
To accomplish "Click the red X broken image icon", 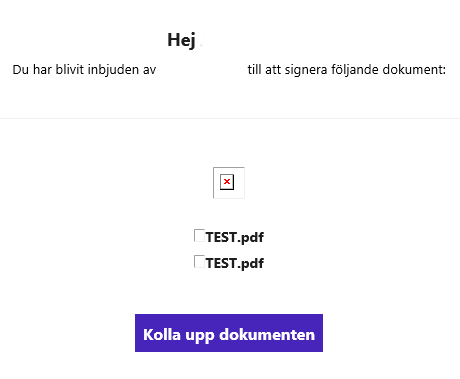I will pyautogui.click(x=227, y=182).
